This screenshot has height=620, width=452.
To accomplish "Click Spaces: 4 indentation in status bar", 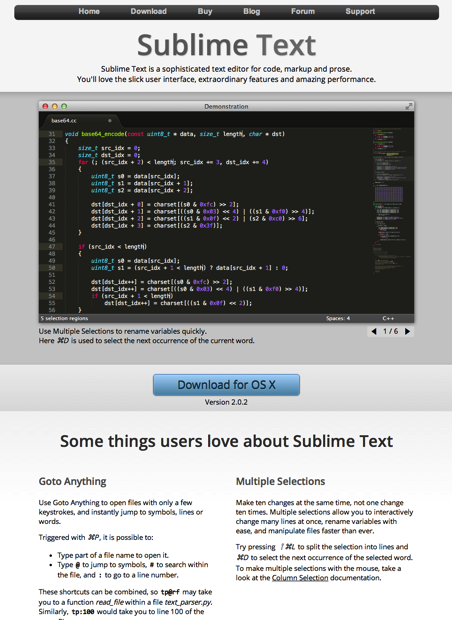I will click(x=338, y=318).
